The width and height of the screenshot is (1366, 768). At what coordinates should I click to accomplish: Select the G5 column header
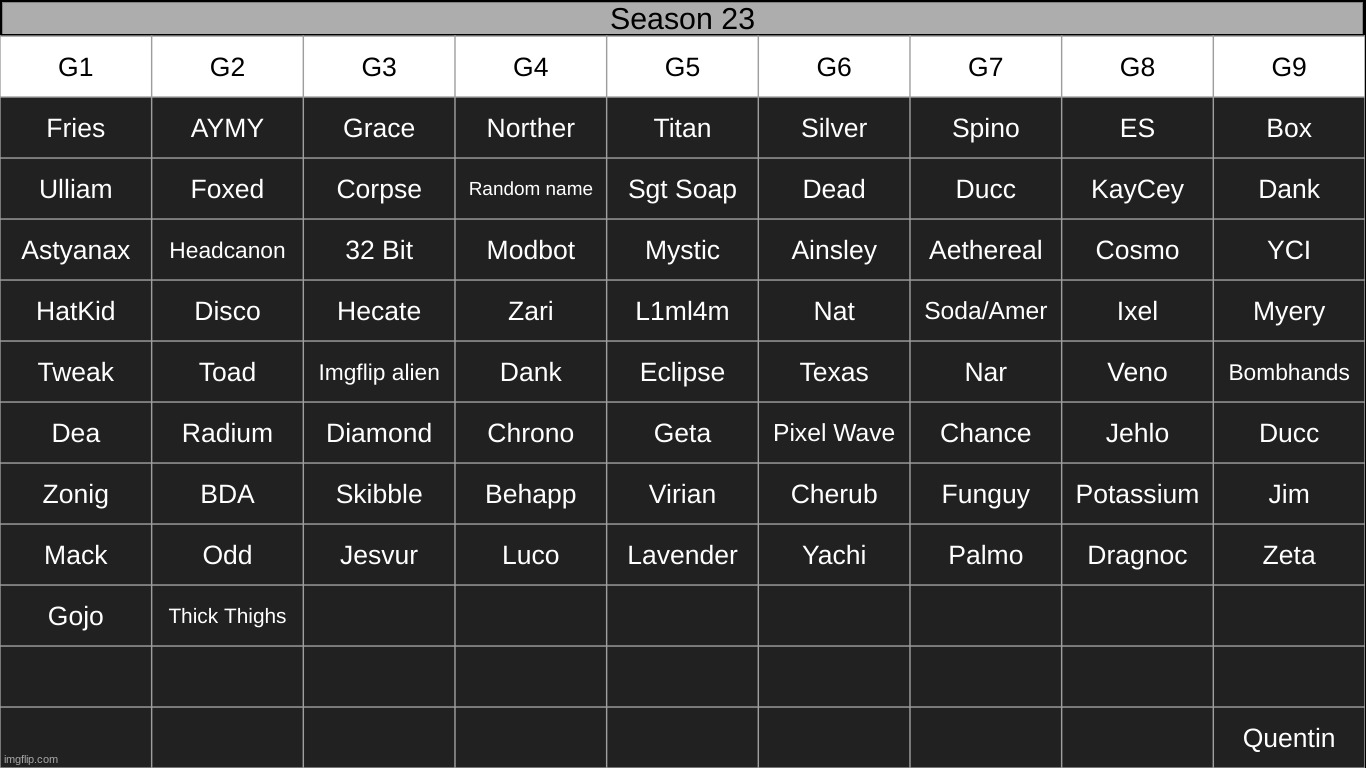tap(682, 67)
